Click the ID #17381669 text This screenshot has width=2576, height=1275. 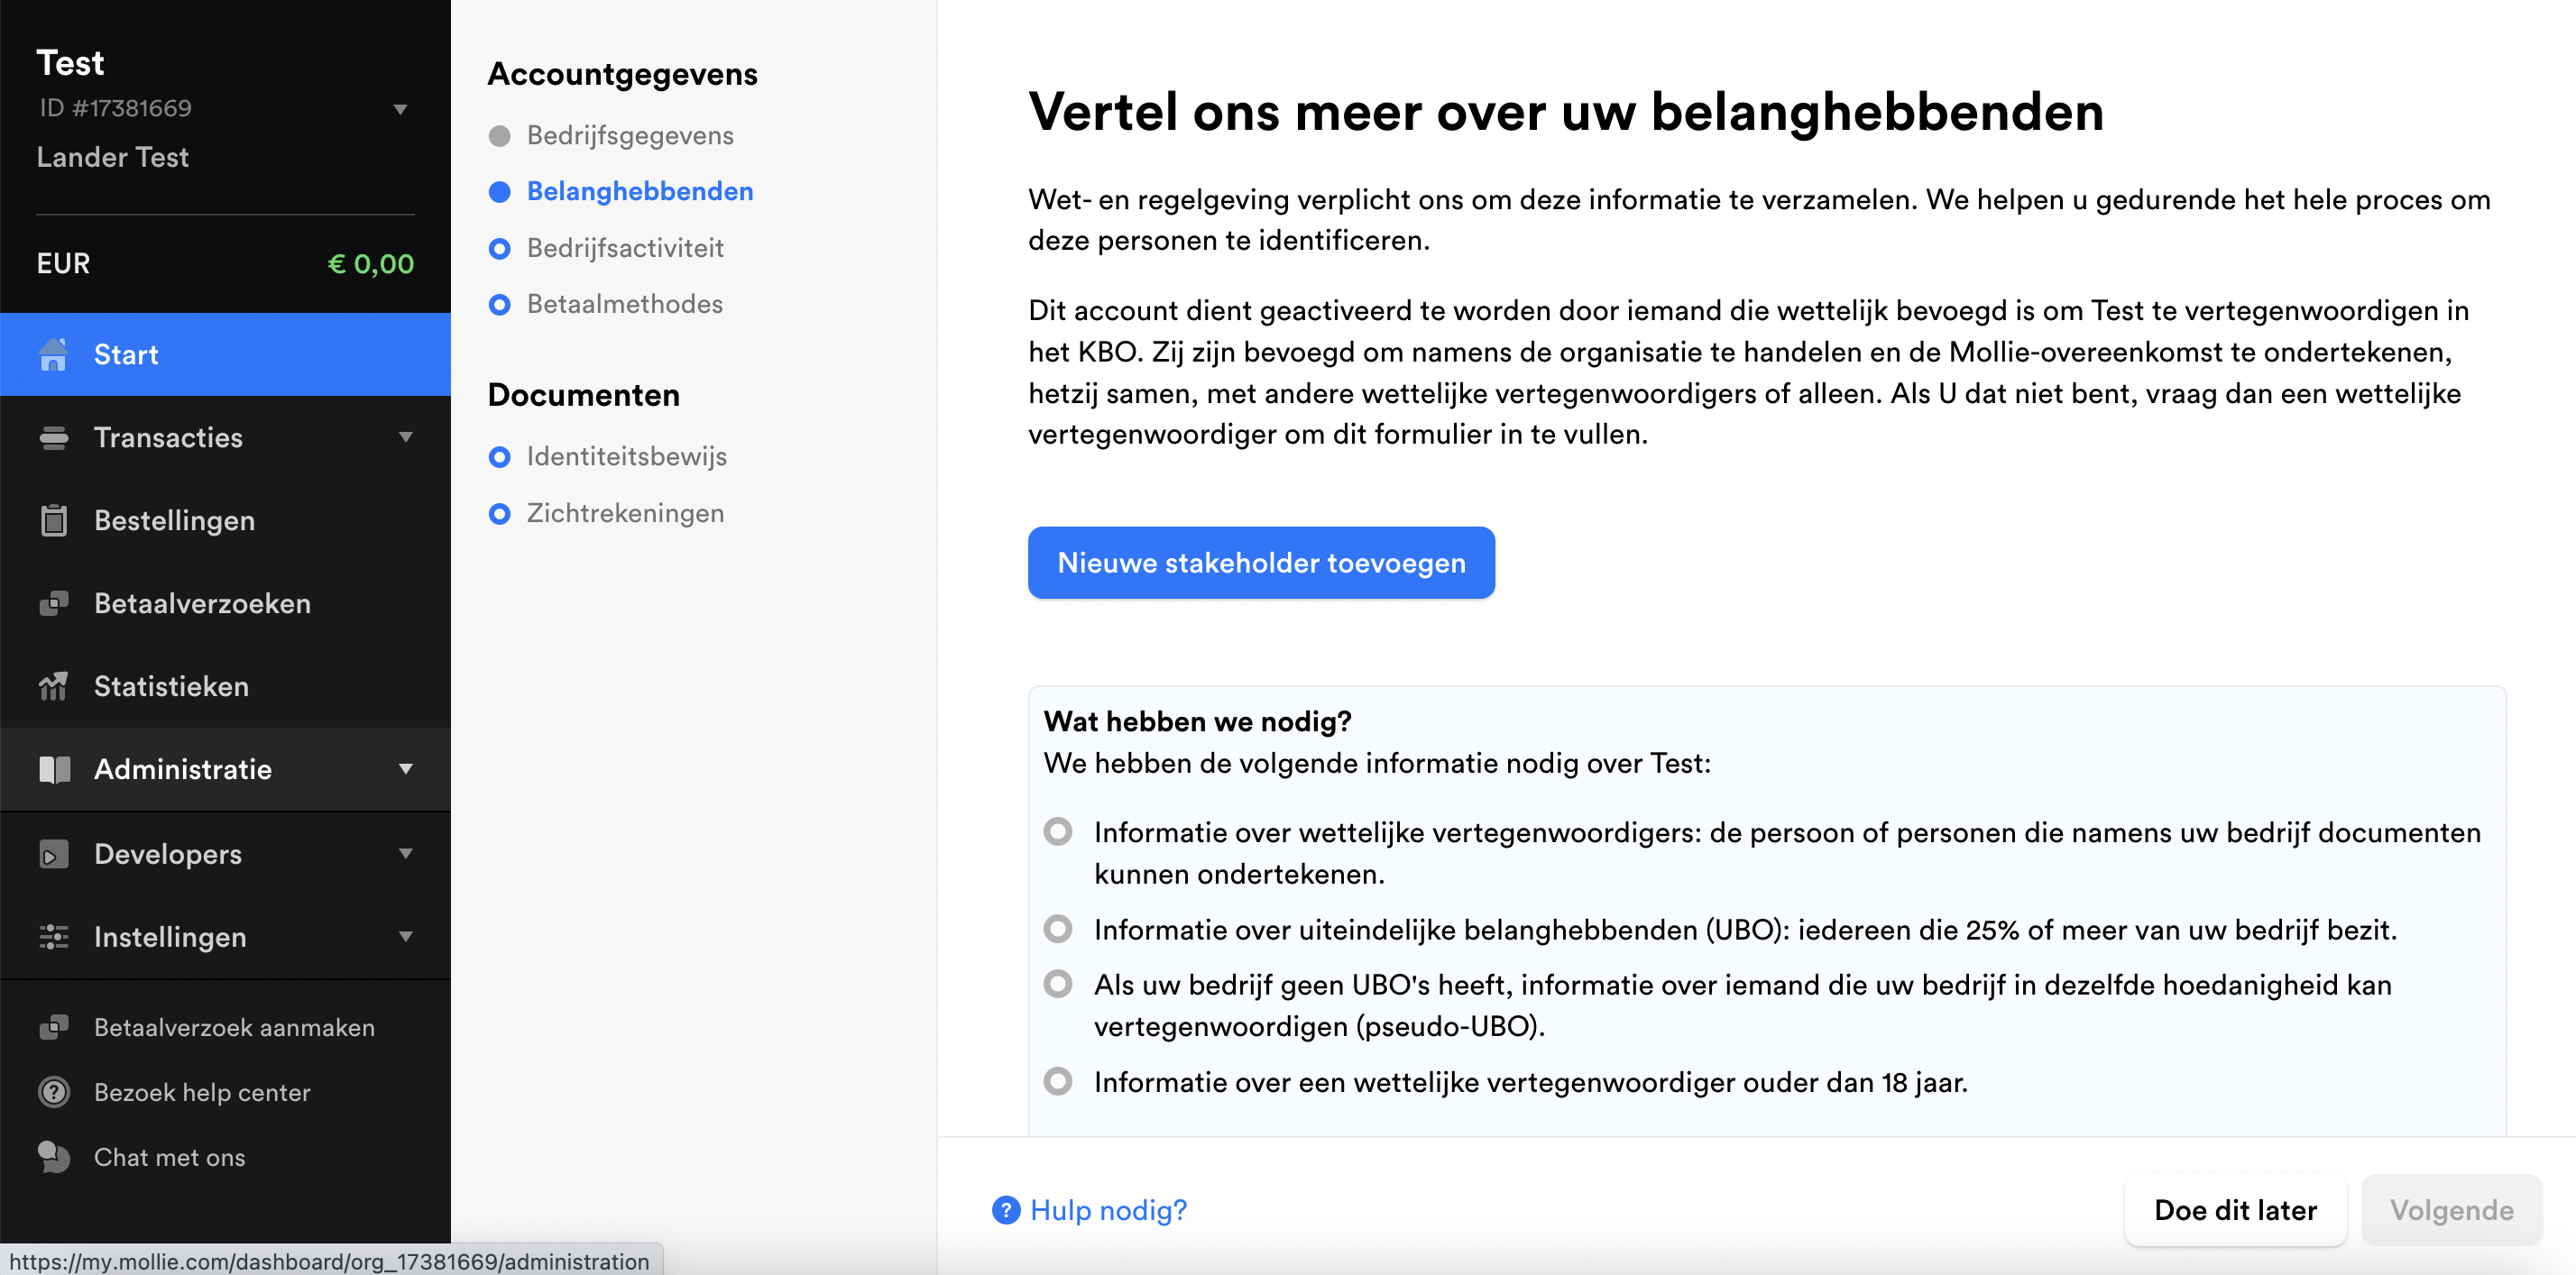click(115, 108)
